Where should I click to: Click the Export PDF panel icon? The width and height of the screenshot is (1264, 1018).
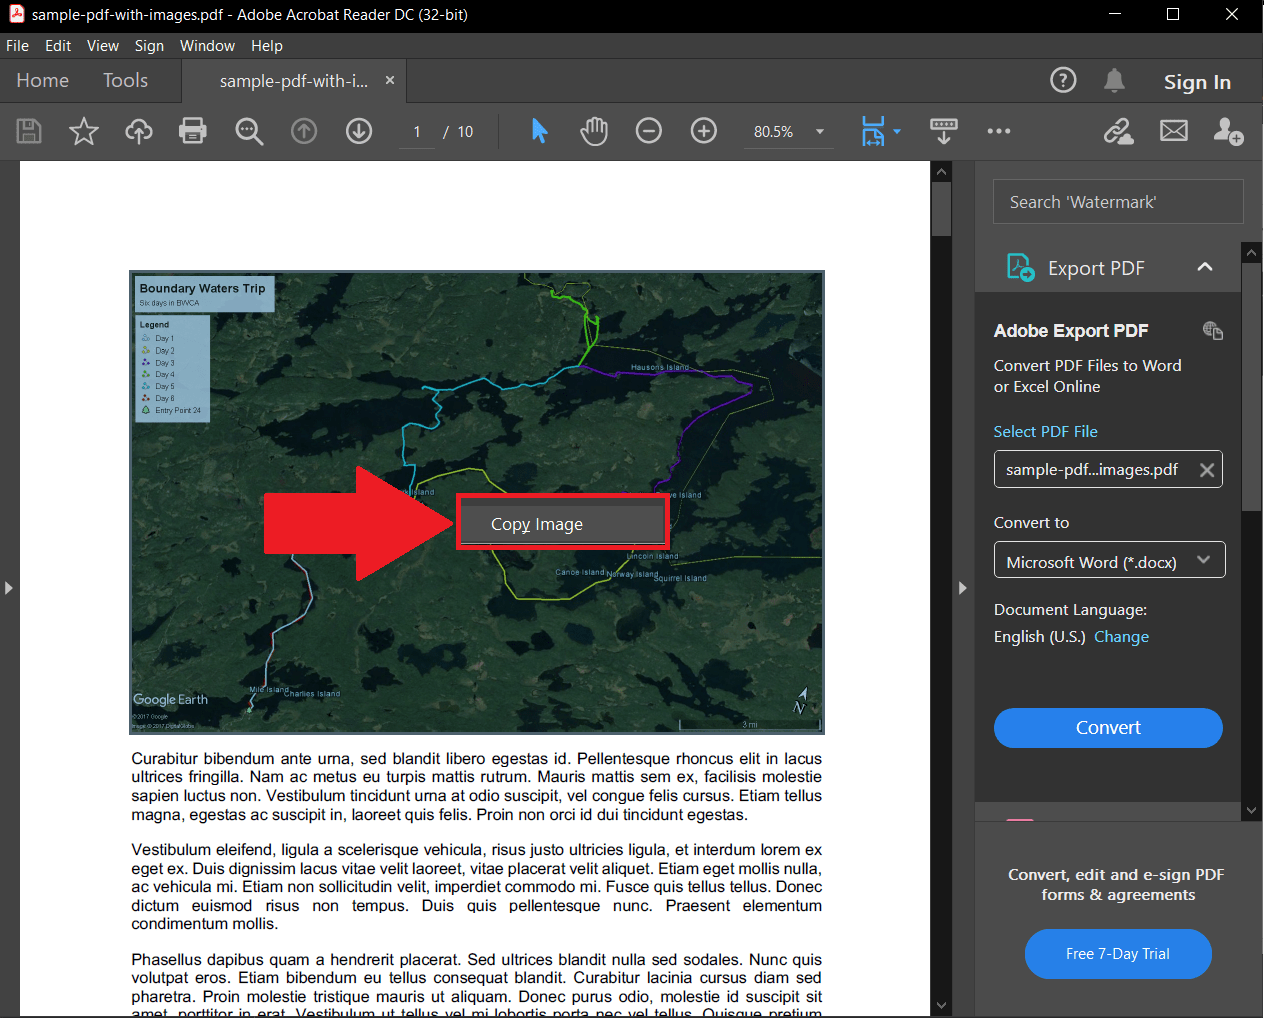click(1020, 267)
